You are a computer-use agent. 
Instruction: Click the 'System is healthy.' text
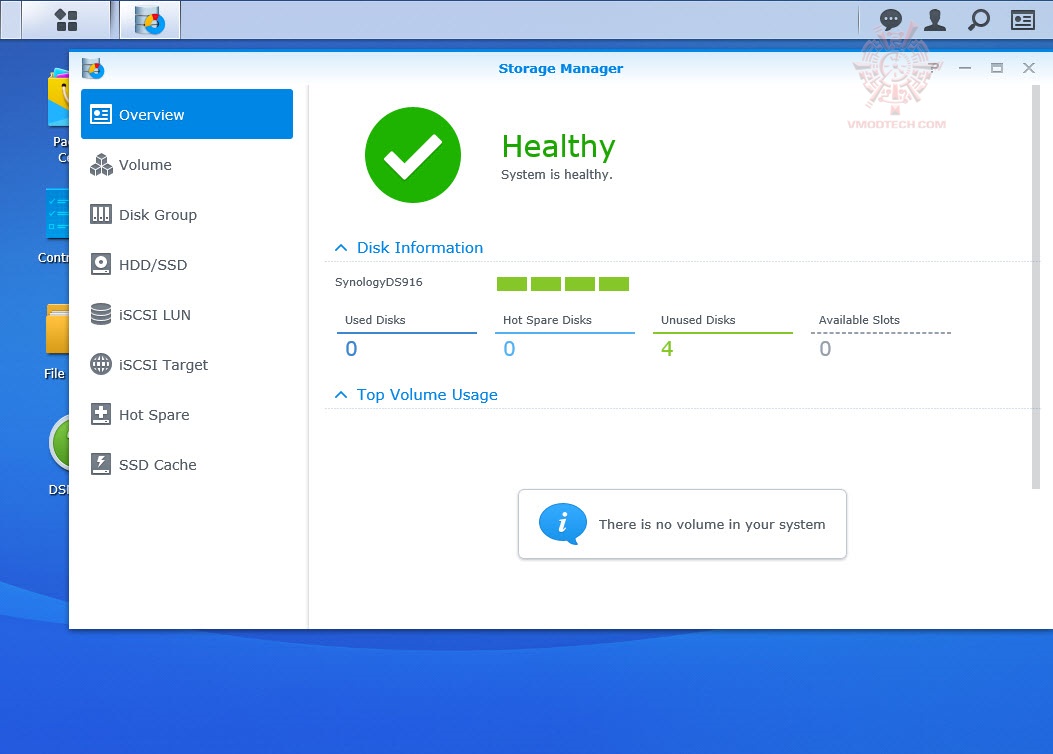[557, 175]
